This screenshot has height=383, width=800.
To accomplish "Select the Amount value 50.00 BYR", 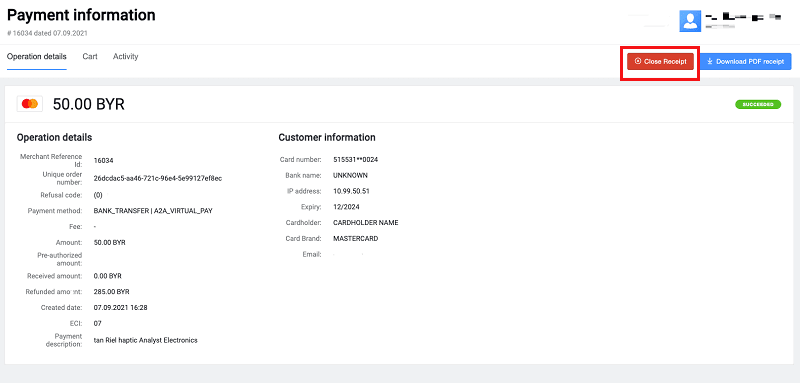I will coord(110,243).
